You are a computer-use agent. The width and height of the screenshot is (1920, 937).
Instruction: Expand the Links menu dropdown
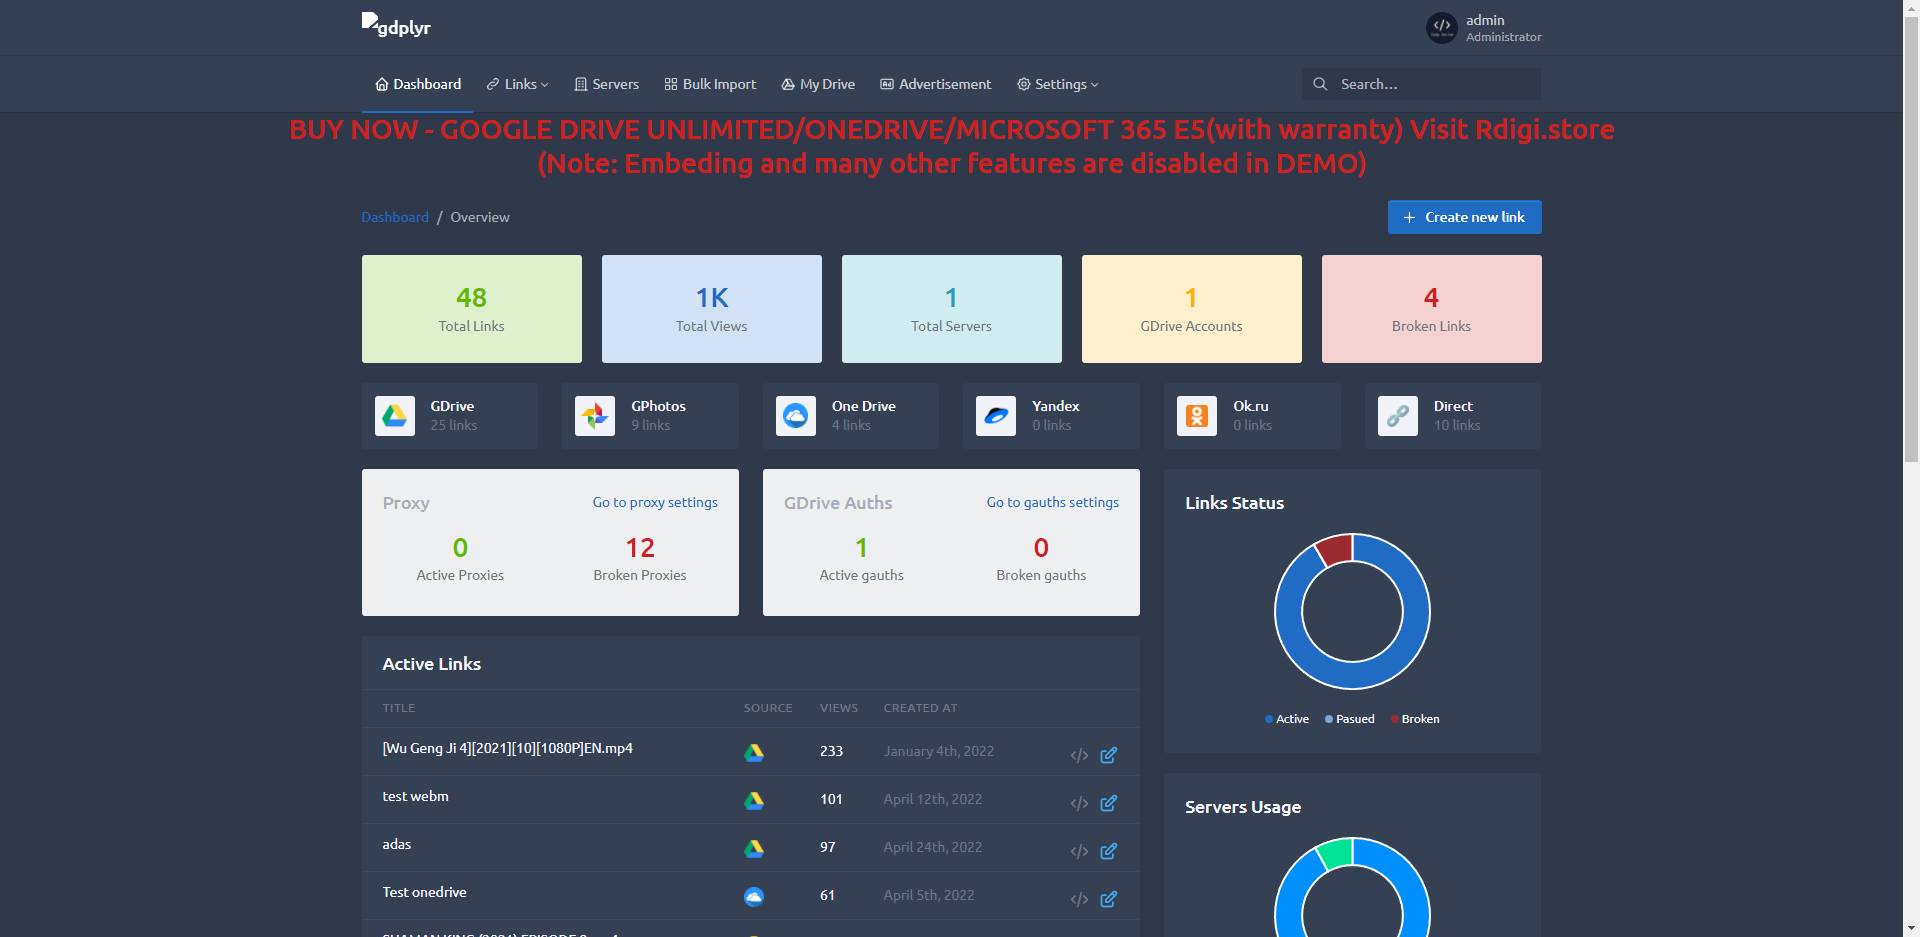click(x=518, y=84)
